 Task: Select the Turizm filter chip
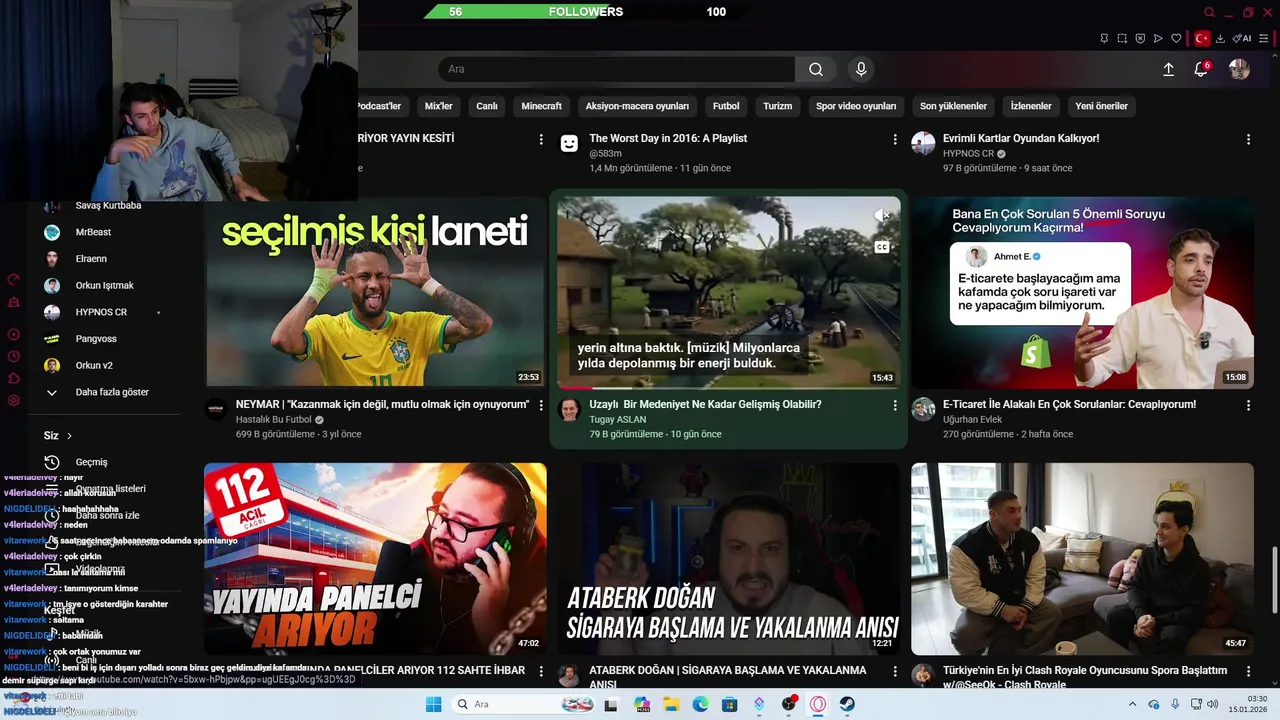click(x=777, y=106)
